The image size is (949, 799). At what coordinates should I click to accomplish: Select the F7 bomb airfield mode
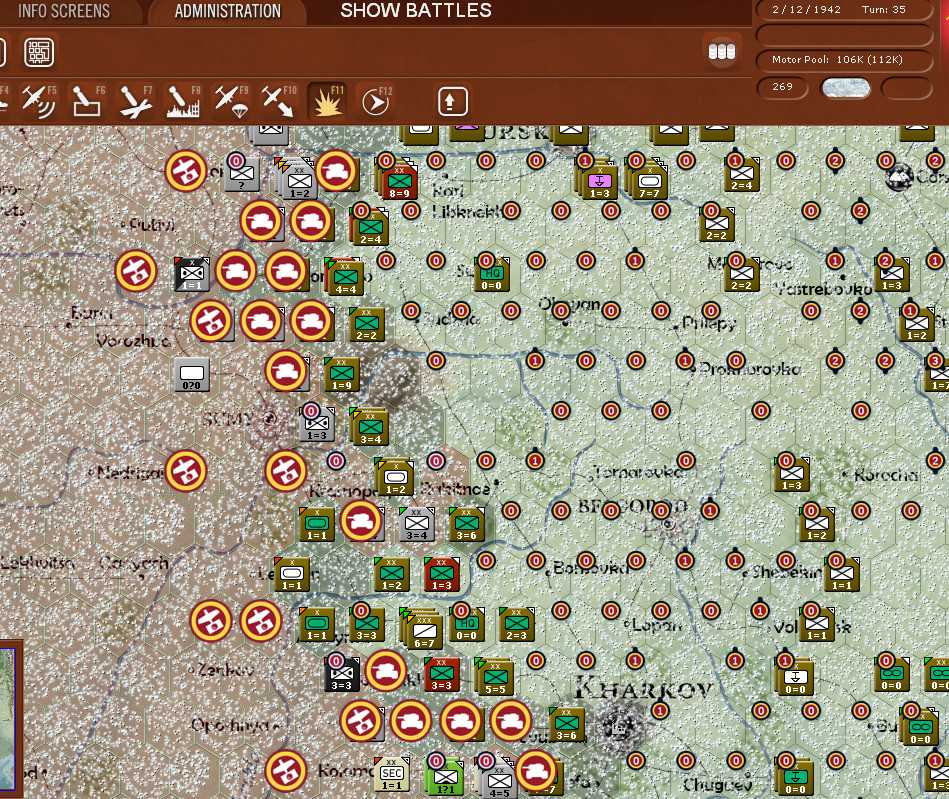[136, 100]
